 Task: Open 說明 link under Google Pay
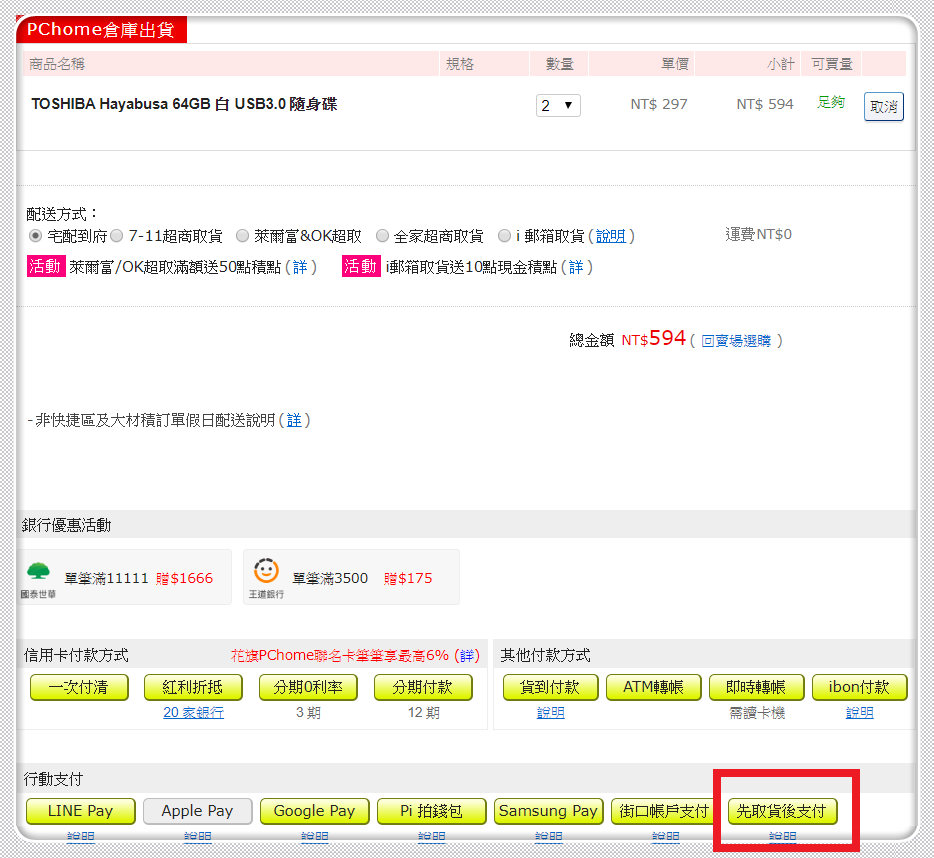315,836
